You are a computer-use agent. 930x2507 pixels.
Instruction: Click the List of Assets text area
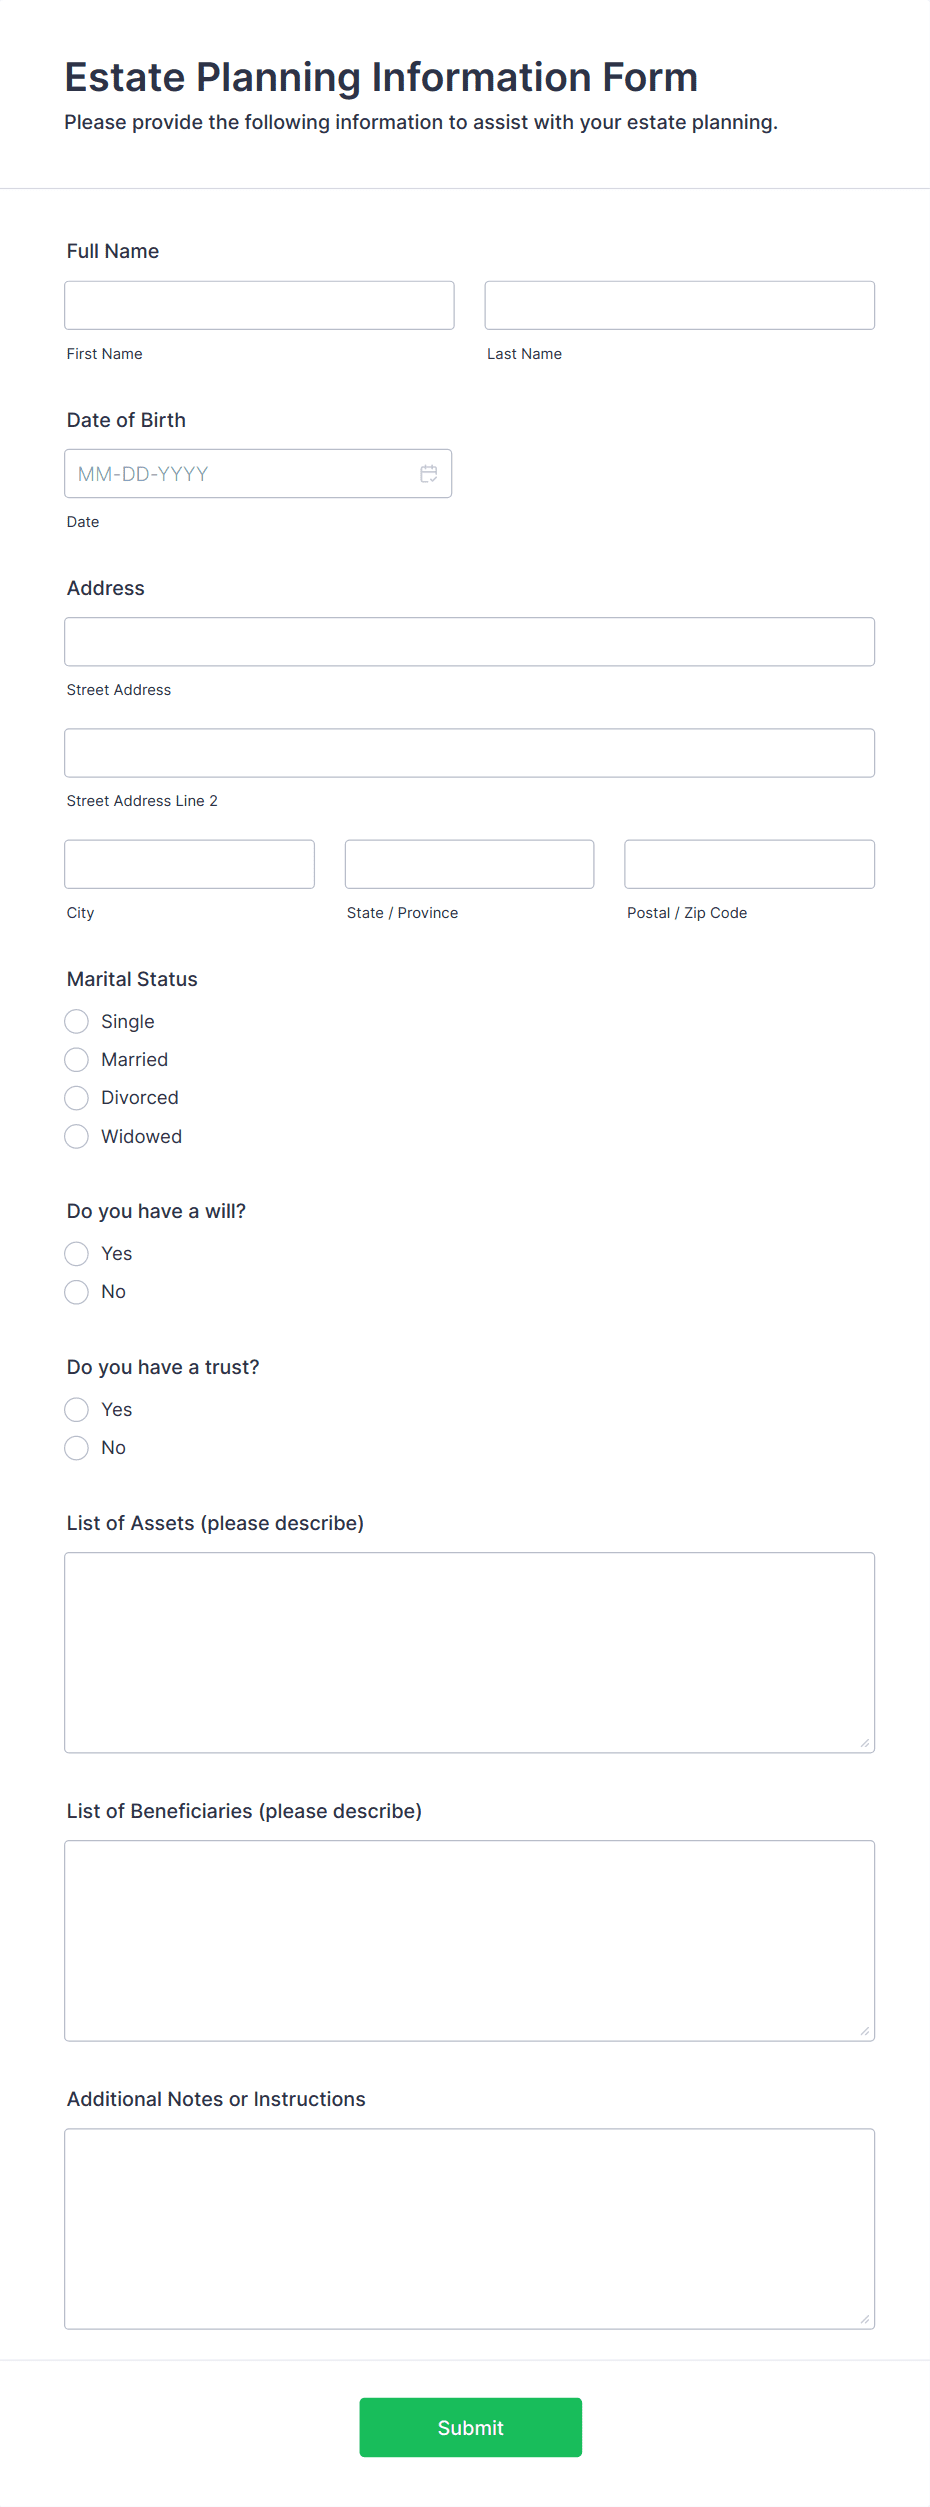pos(468,1650)
